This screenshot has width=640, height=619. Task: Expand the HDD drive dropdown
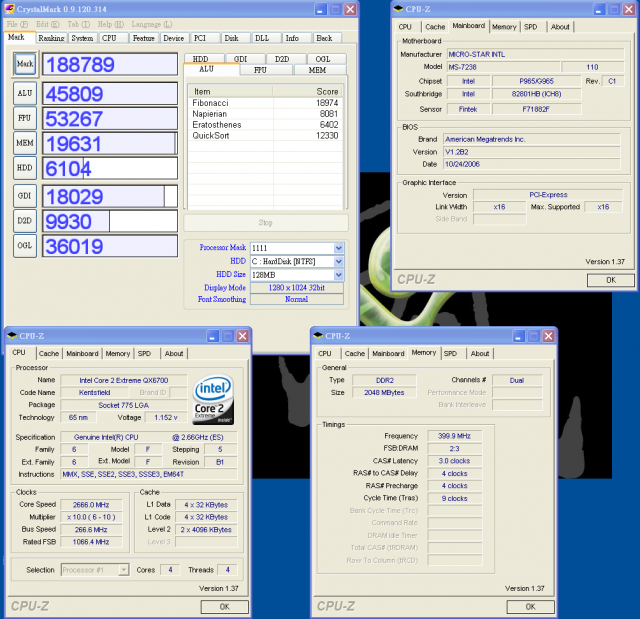coord(338,262)
